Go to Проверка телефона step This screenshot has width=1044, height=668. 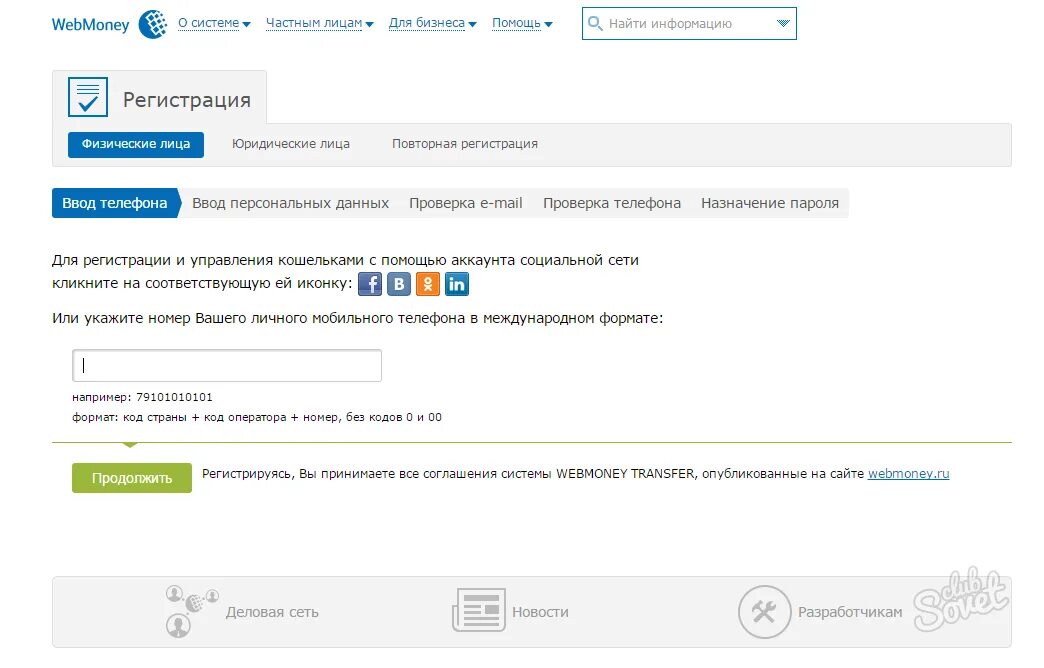click(x=612, y=203)
